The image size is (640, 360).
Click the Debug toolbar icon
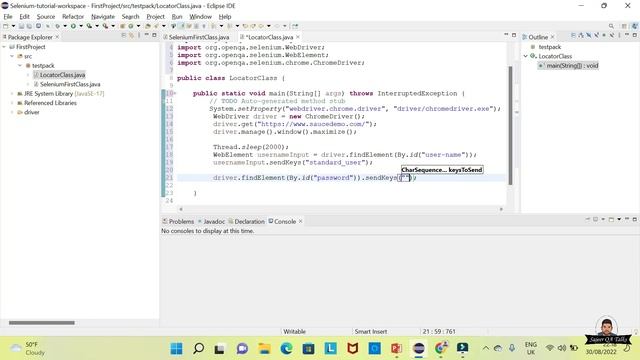coord(58,26)
